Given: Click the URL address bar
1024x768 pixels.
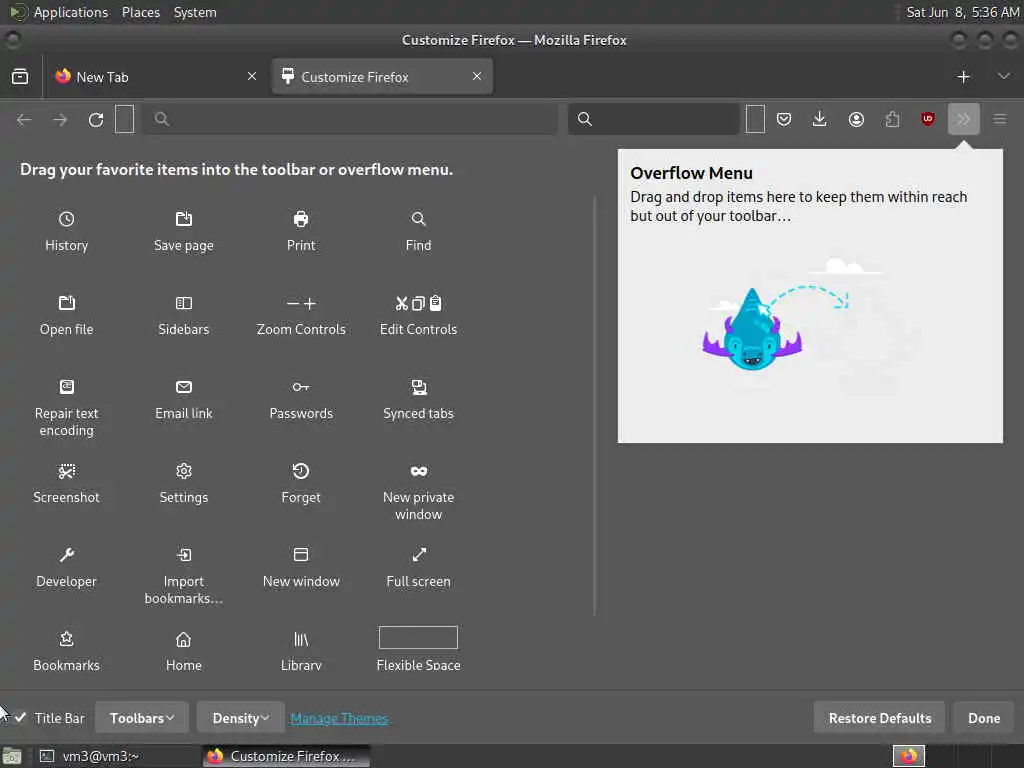Looking at the screenshot, I should click(x=350, y=119).
